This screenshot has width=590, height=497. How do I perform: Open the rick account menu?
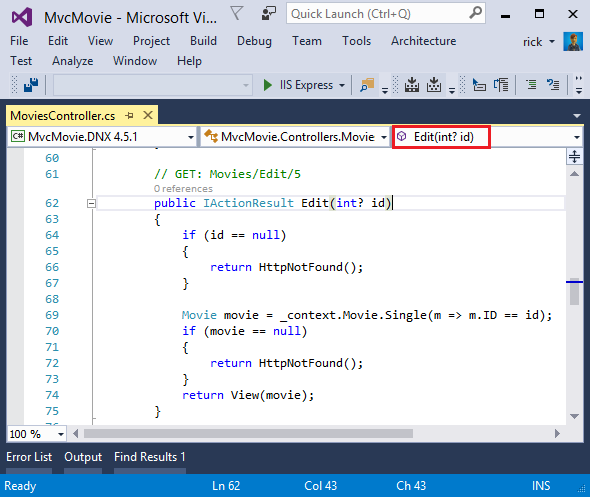click(539, 42)
